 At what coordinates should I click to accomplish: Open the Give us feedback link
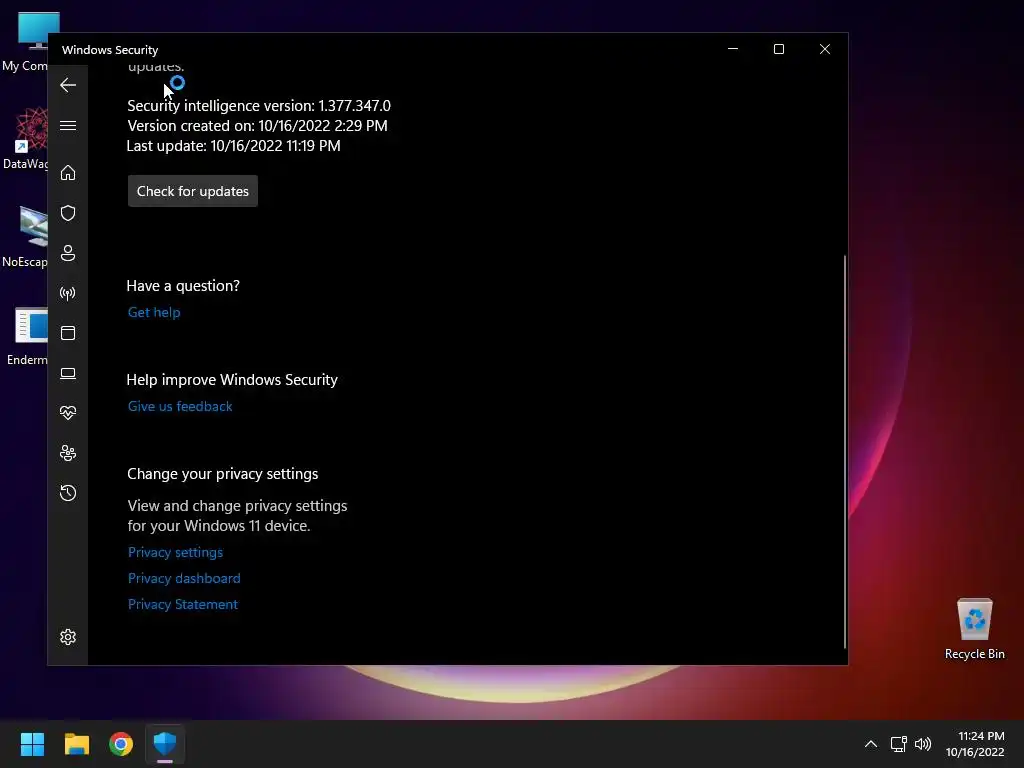(180, 406)
